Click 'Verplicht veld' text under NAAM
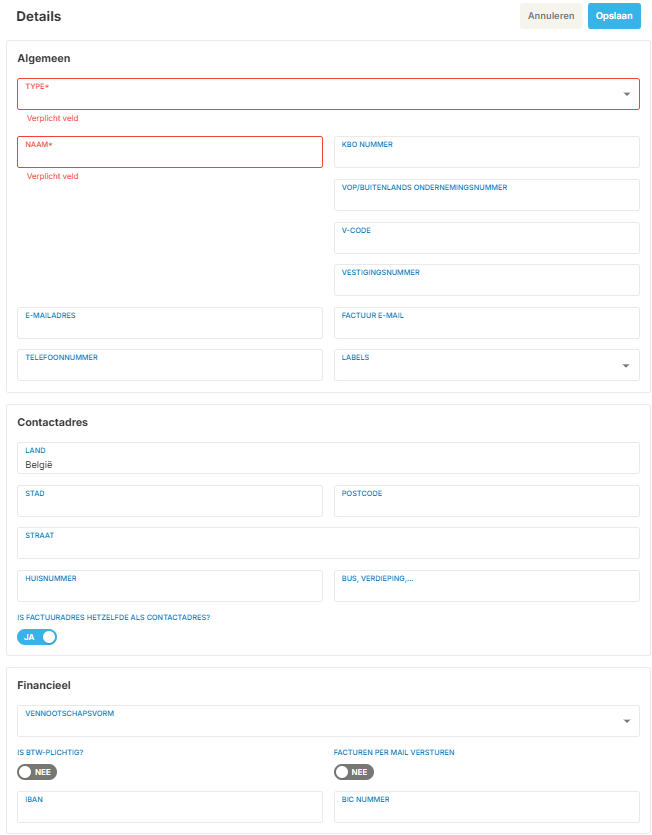The height and width of the screenshot is (835, 652). click(53, 176)
